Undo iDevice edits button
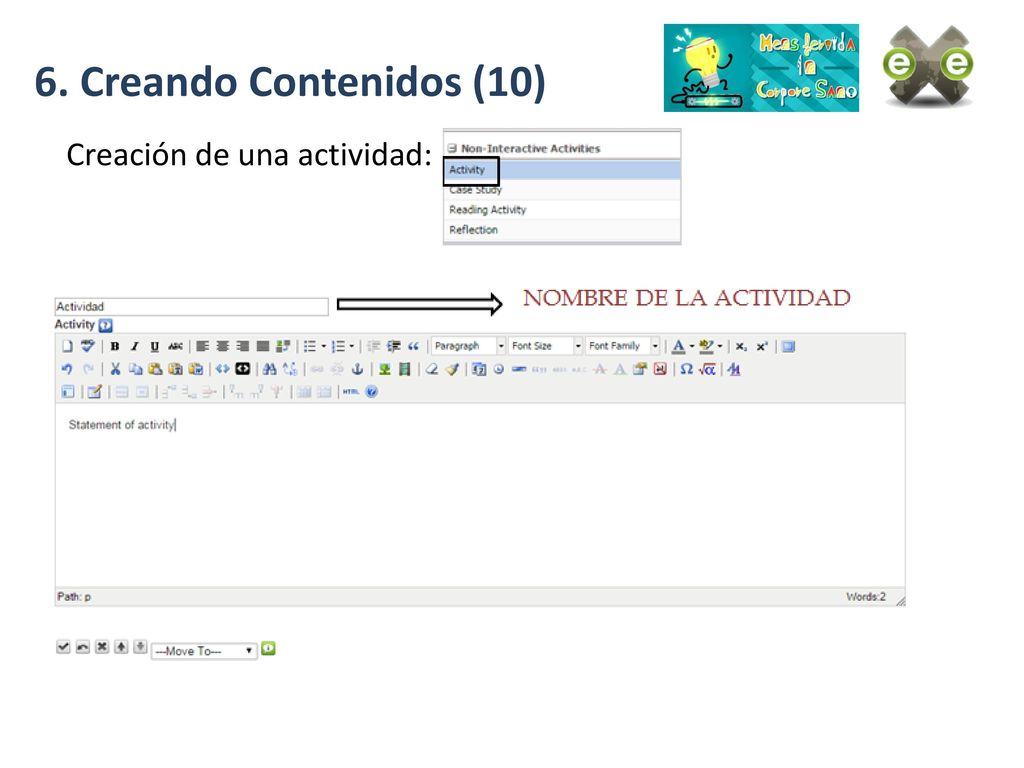 coord(82,647)
